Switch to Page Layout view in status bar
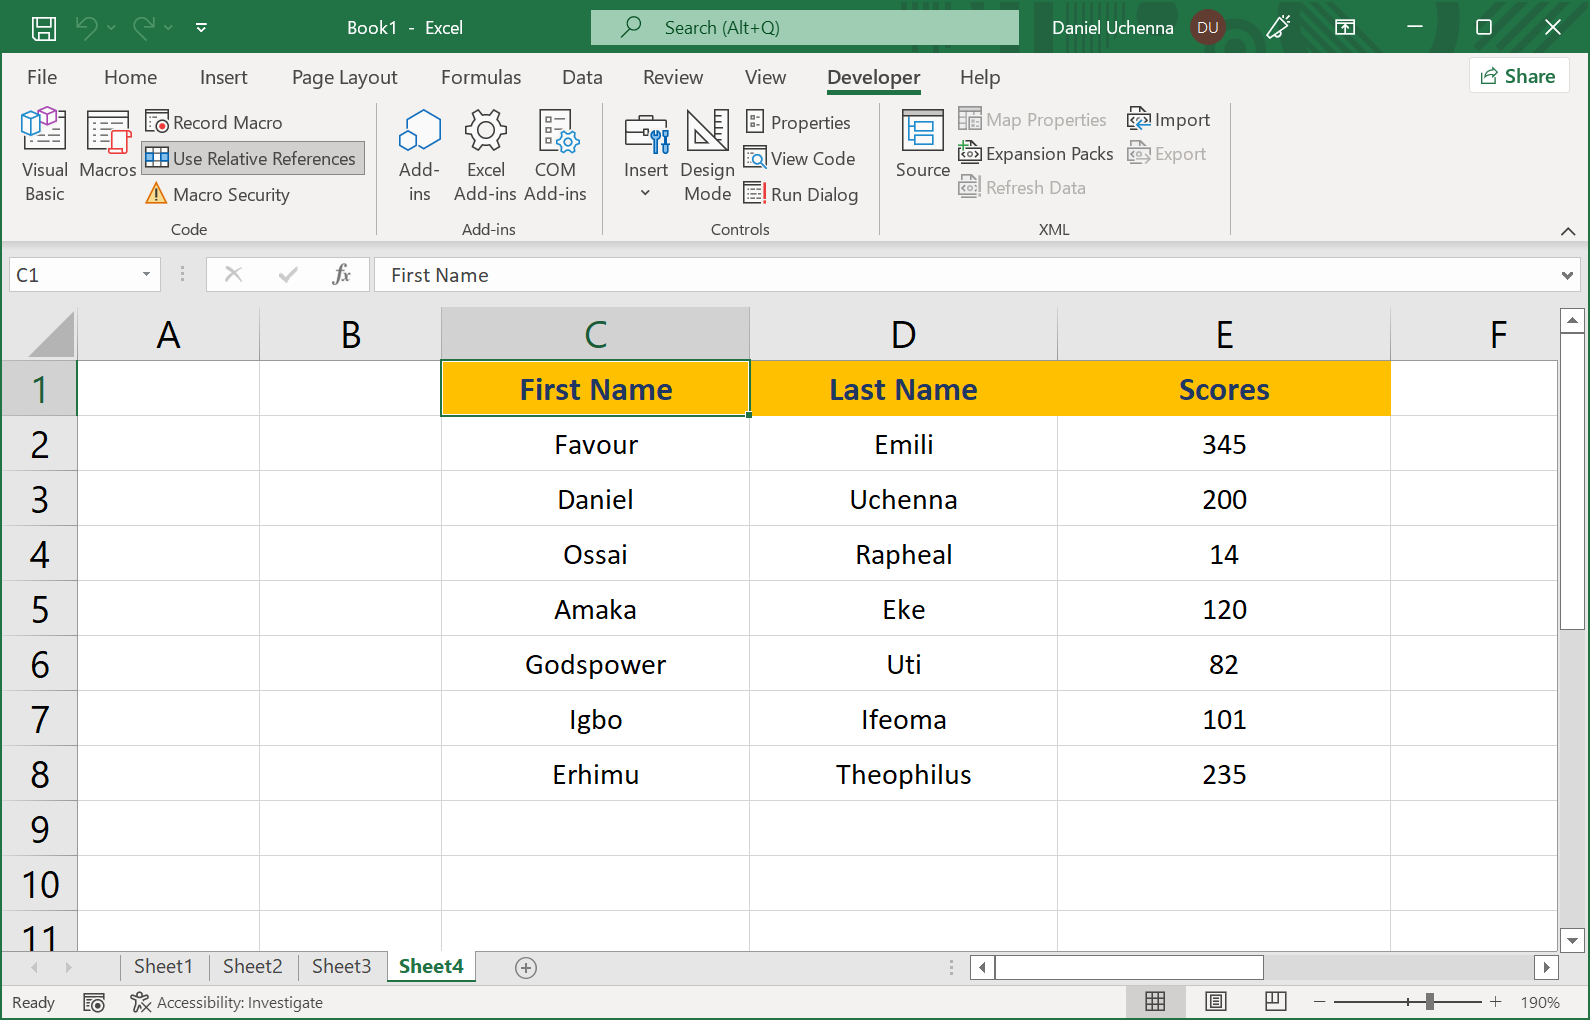Image resolution: width=1590 pixels, height=1020 pixels. pyautogui.click(x=1215, y=1002)
